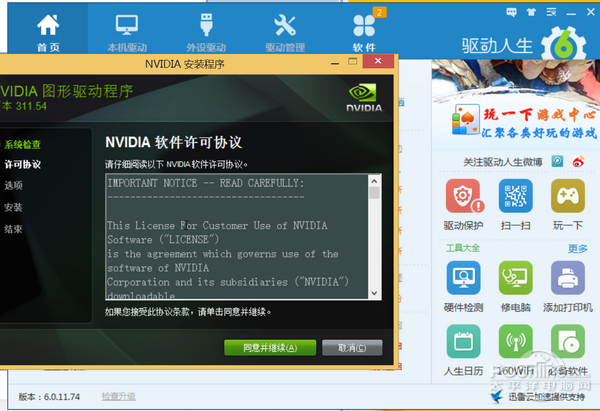This screenshot has width=600, height=411.
Task: Close the NVIDIA 安装程序 window
Action: (x=378, y=61)
